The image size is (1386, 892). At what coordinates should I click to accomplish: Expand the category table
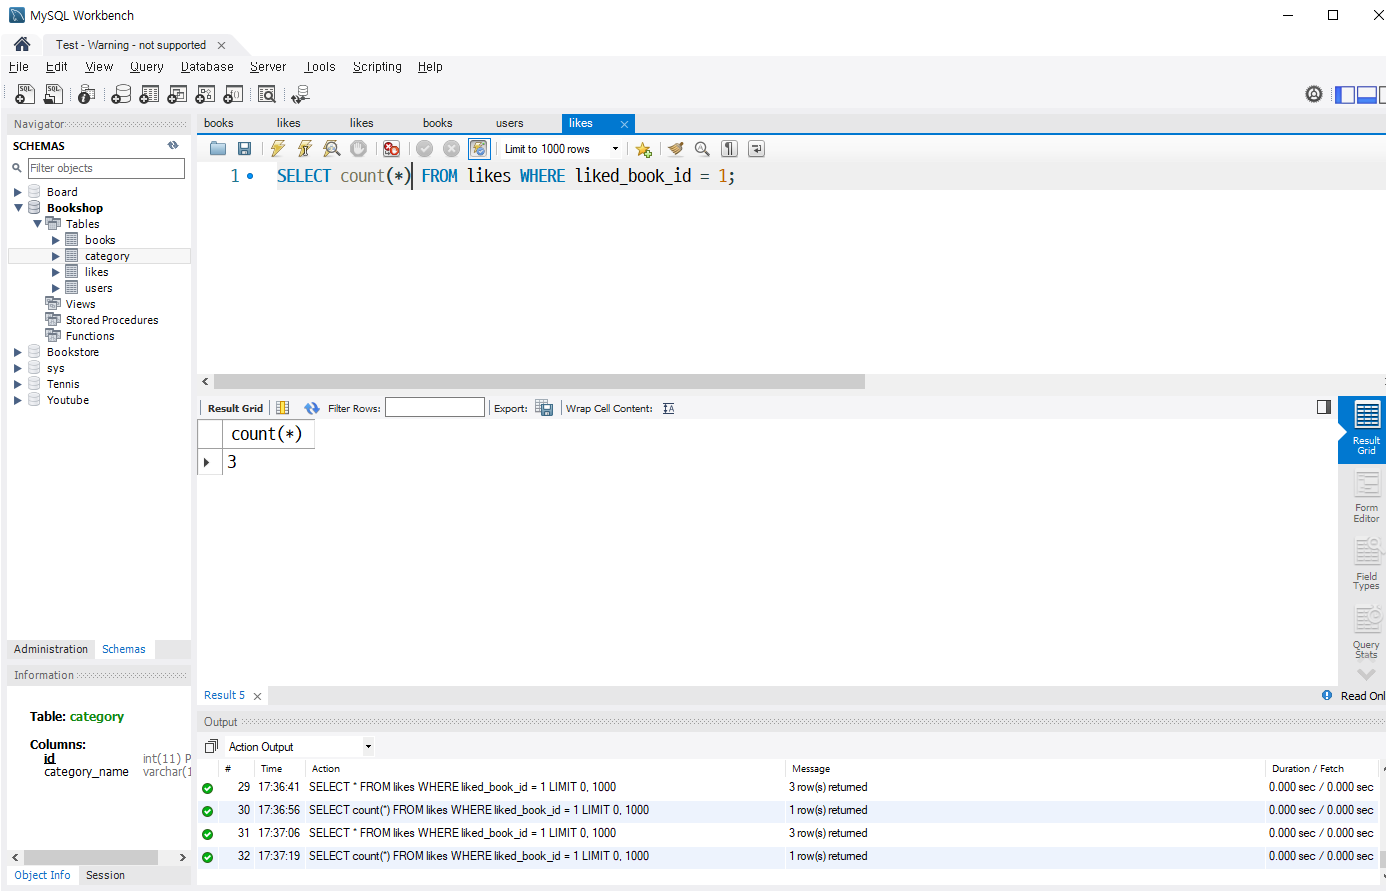tap(56, 256)
